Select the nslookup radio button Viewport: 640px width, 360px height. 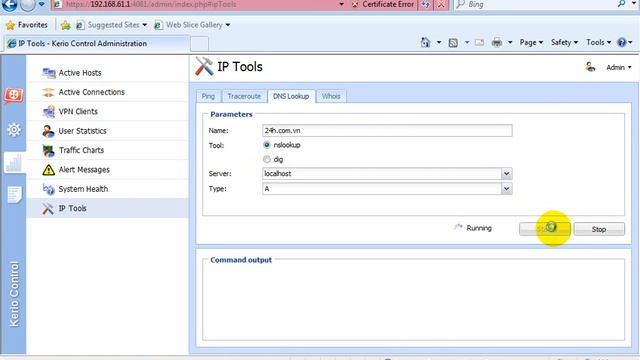(x=267, y=145)
